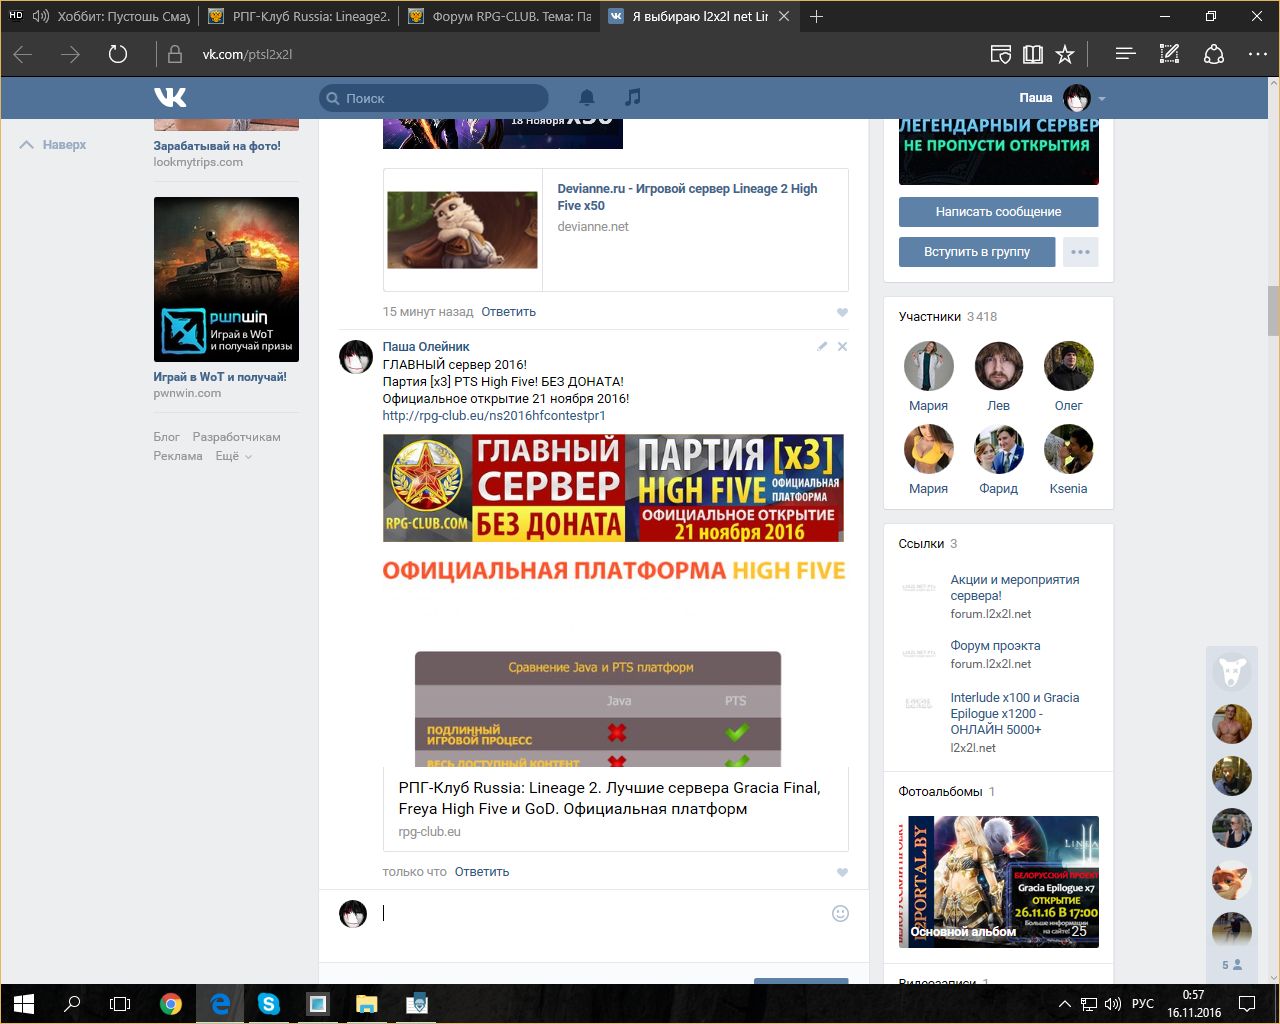Open the browser Hub icon
This screenshot has height=1024, width=1280.
point(1125,54)
